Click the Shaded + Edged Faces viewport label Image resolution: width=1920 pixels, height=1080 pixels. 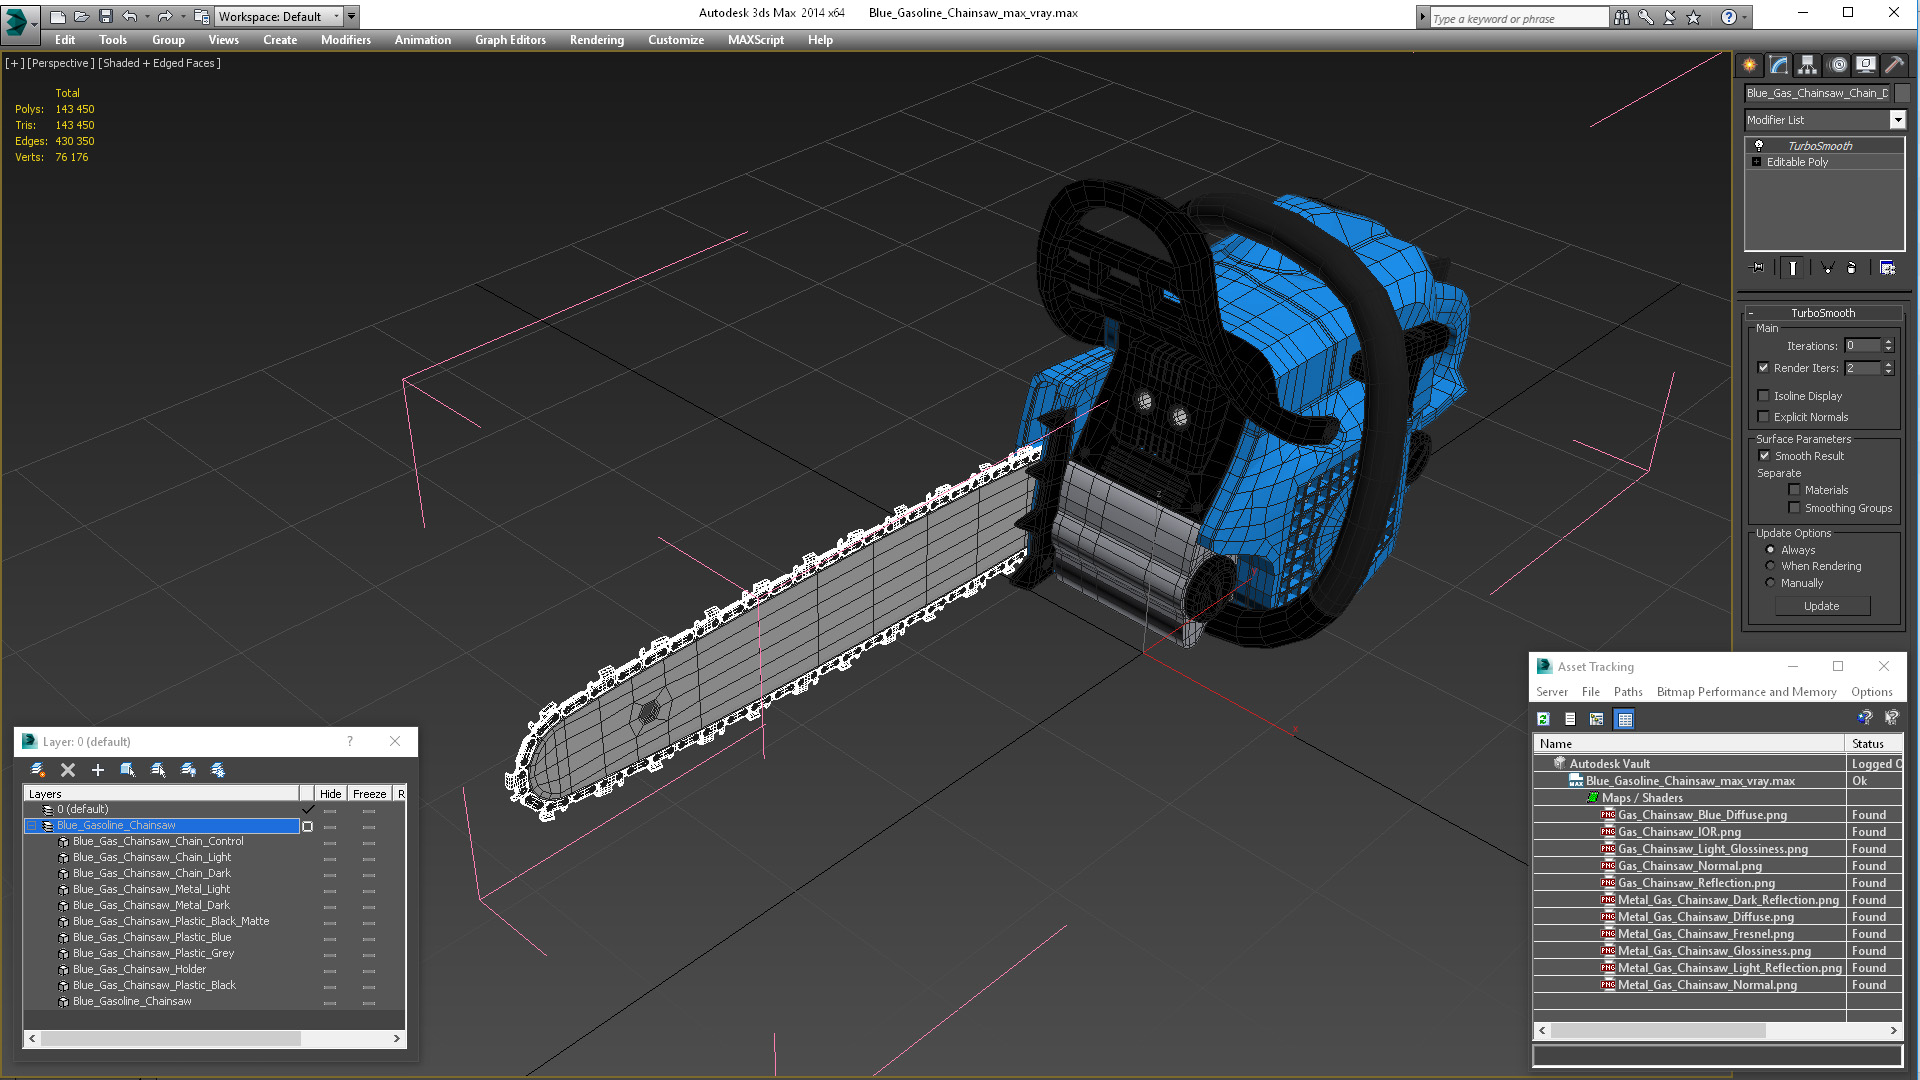pyautogui.click(x=160, y=63)
